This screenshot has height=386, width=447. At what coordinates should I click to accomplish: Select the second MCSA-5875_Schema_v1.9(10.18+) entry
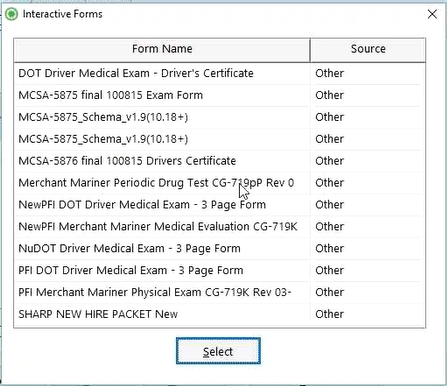click(103, 139)
